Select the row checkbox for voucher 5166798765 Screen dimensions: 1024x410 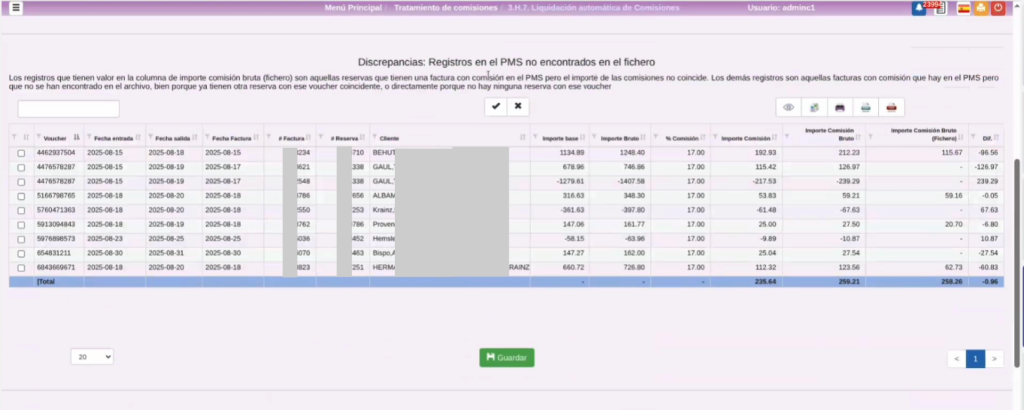[21, 196]
